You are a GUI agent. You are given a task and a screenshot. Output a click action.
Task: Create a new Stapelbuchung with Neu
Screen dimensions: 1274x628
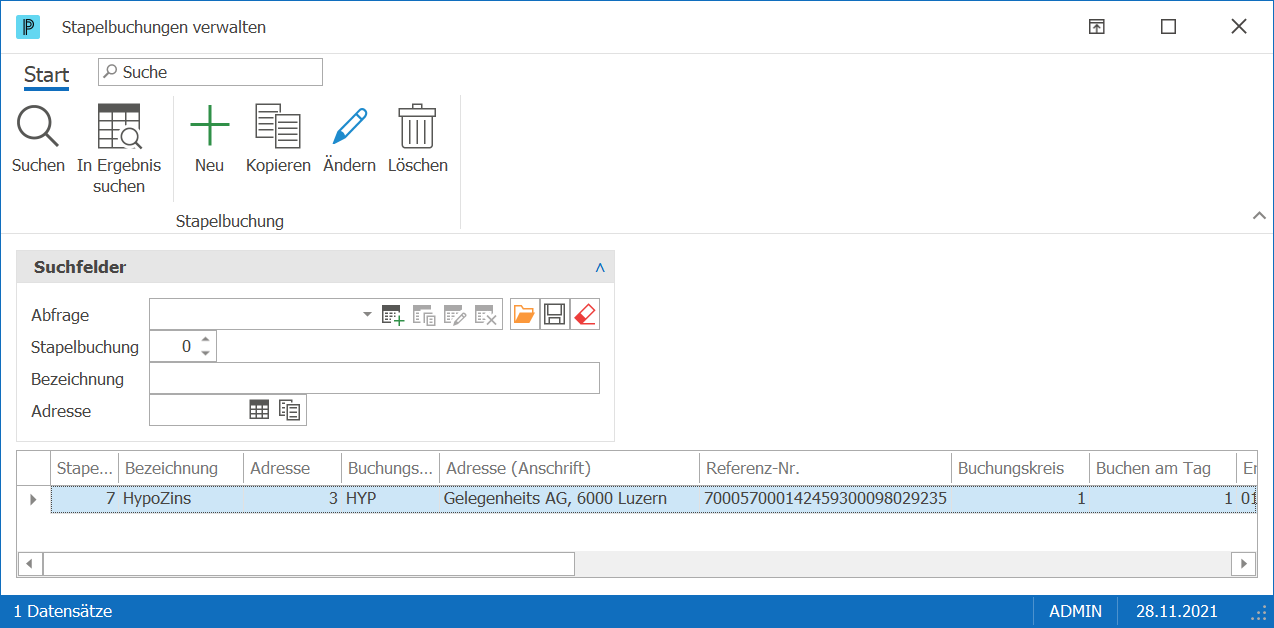pos(209,127)
